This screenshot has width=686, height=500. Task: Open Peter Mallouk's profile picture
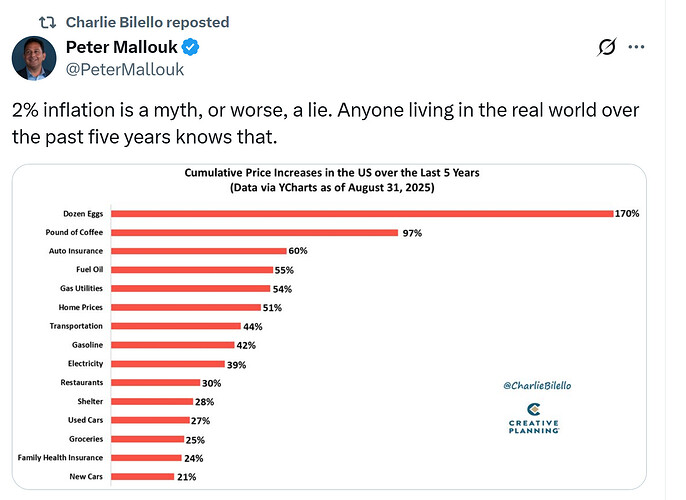pos(34,57)
